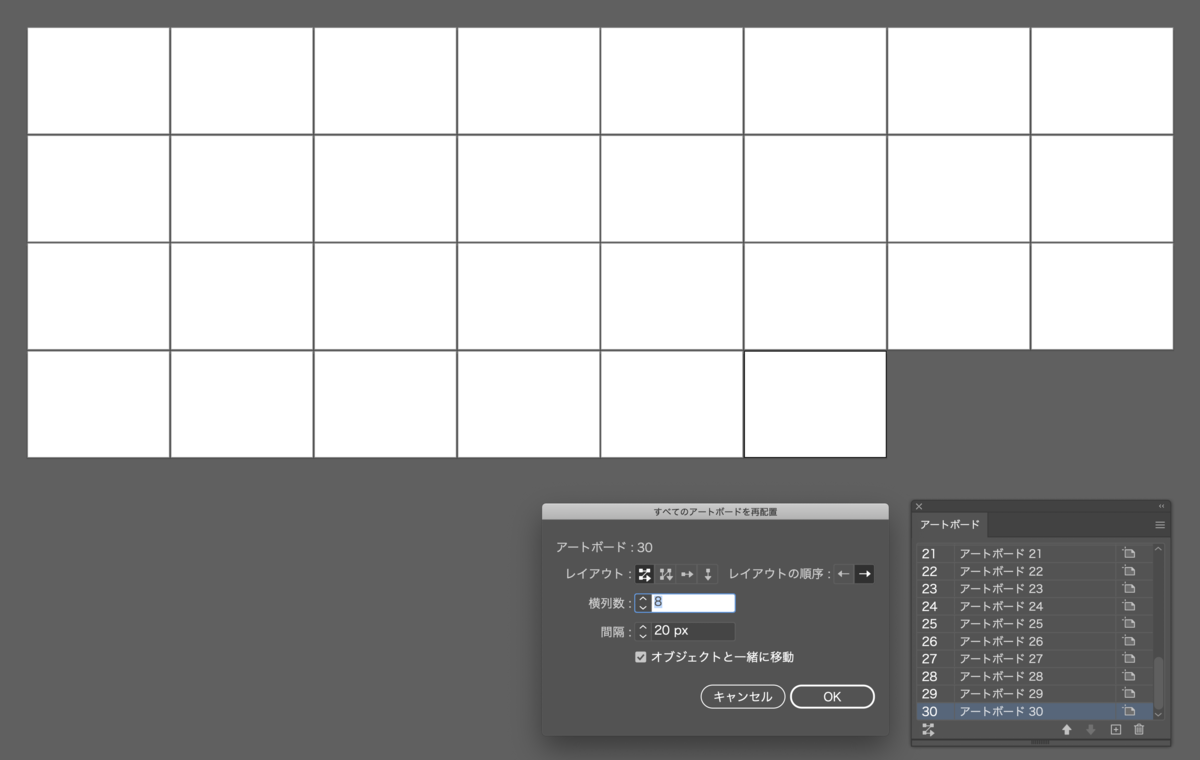Viewport: 1200px width, 760px height.
Task: Open options icon for アートボード 28
Action: (x=1129, y=676)
